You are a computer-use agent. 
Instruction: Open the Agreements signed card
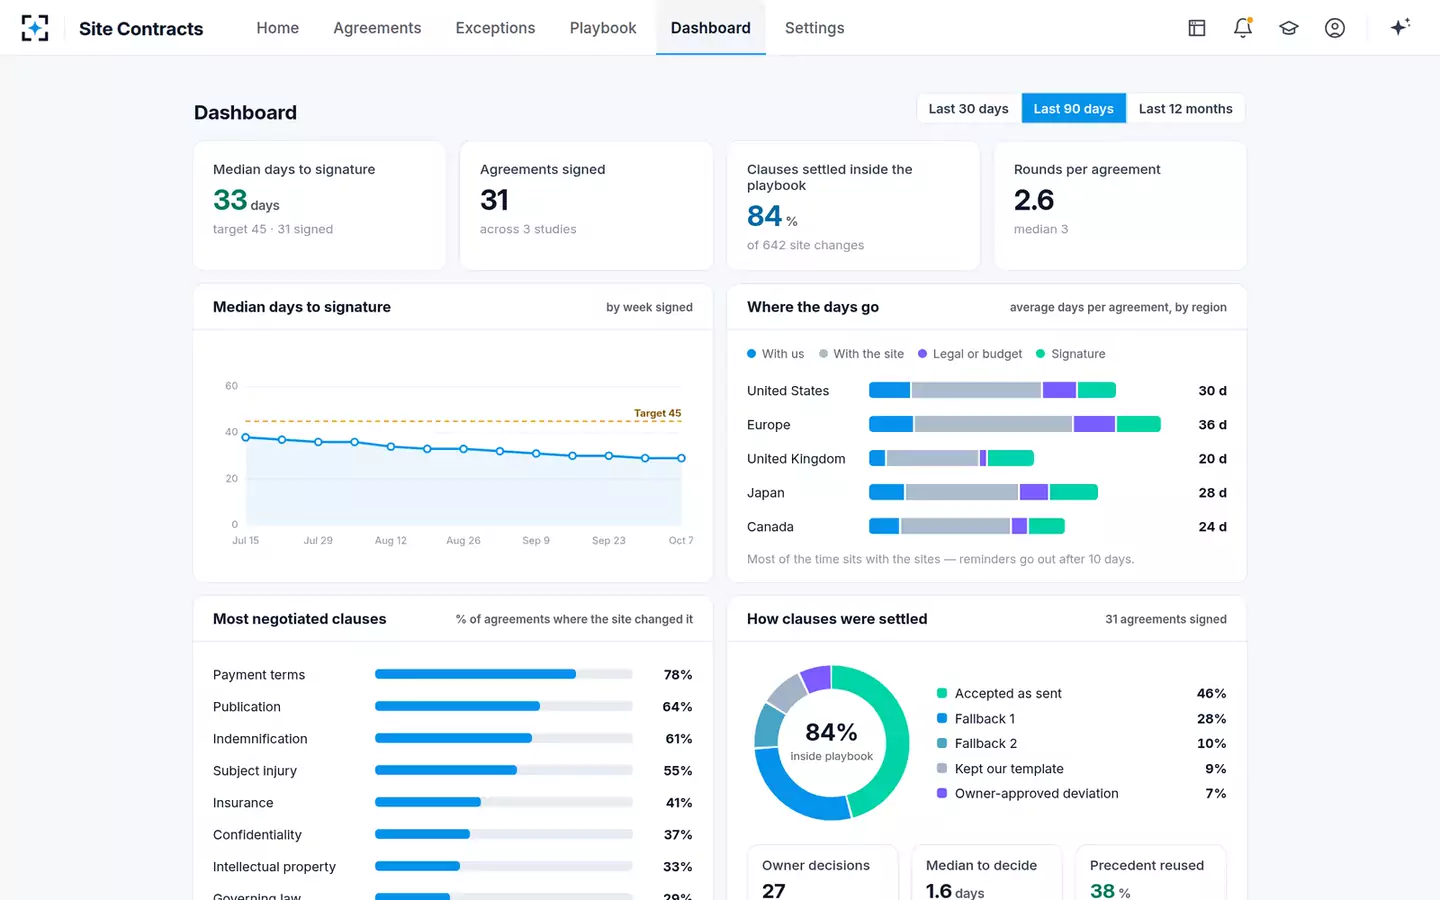(586, 205)
